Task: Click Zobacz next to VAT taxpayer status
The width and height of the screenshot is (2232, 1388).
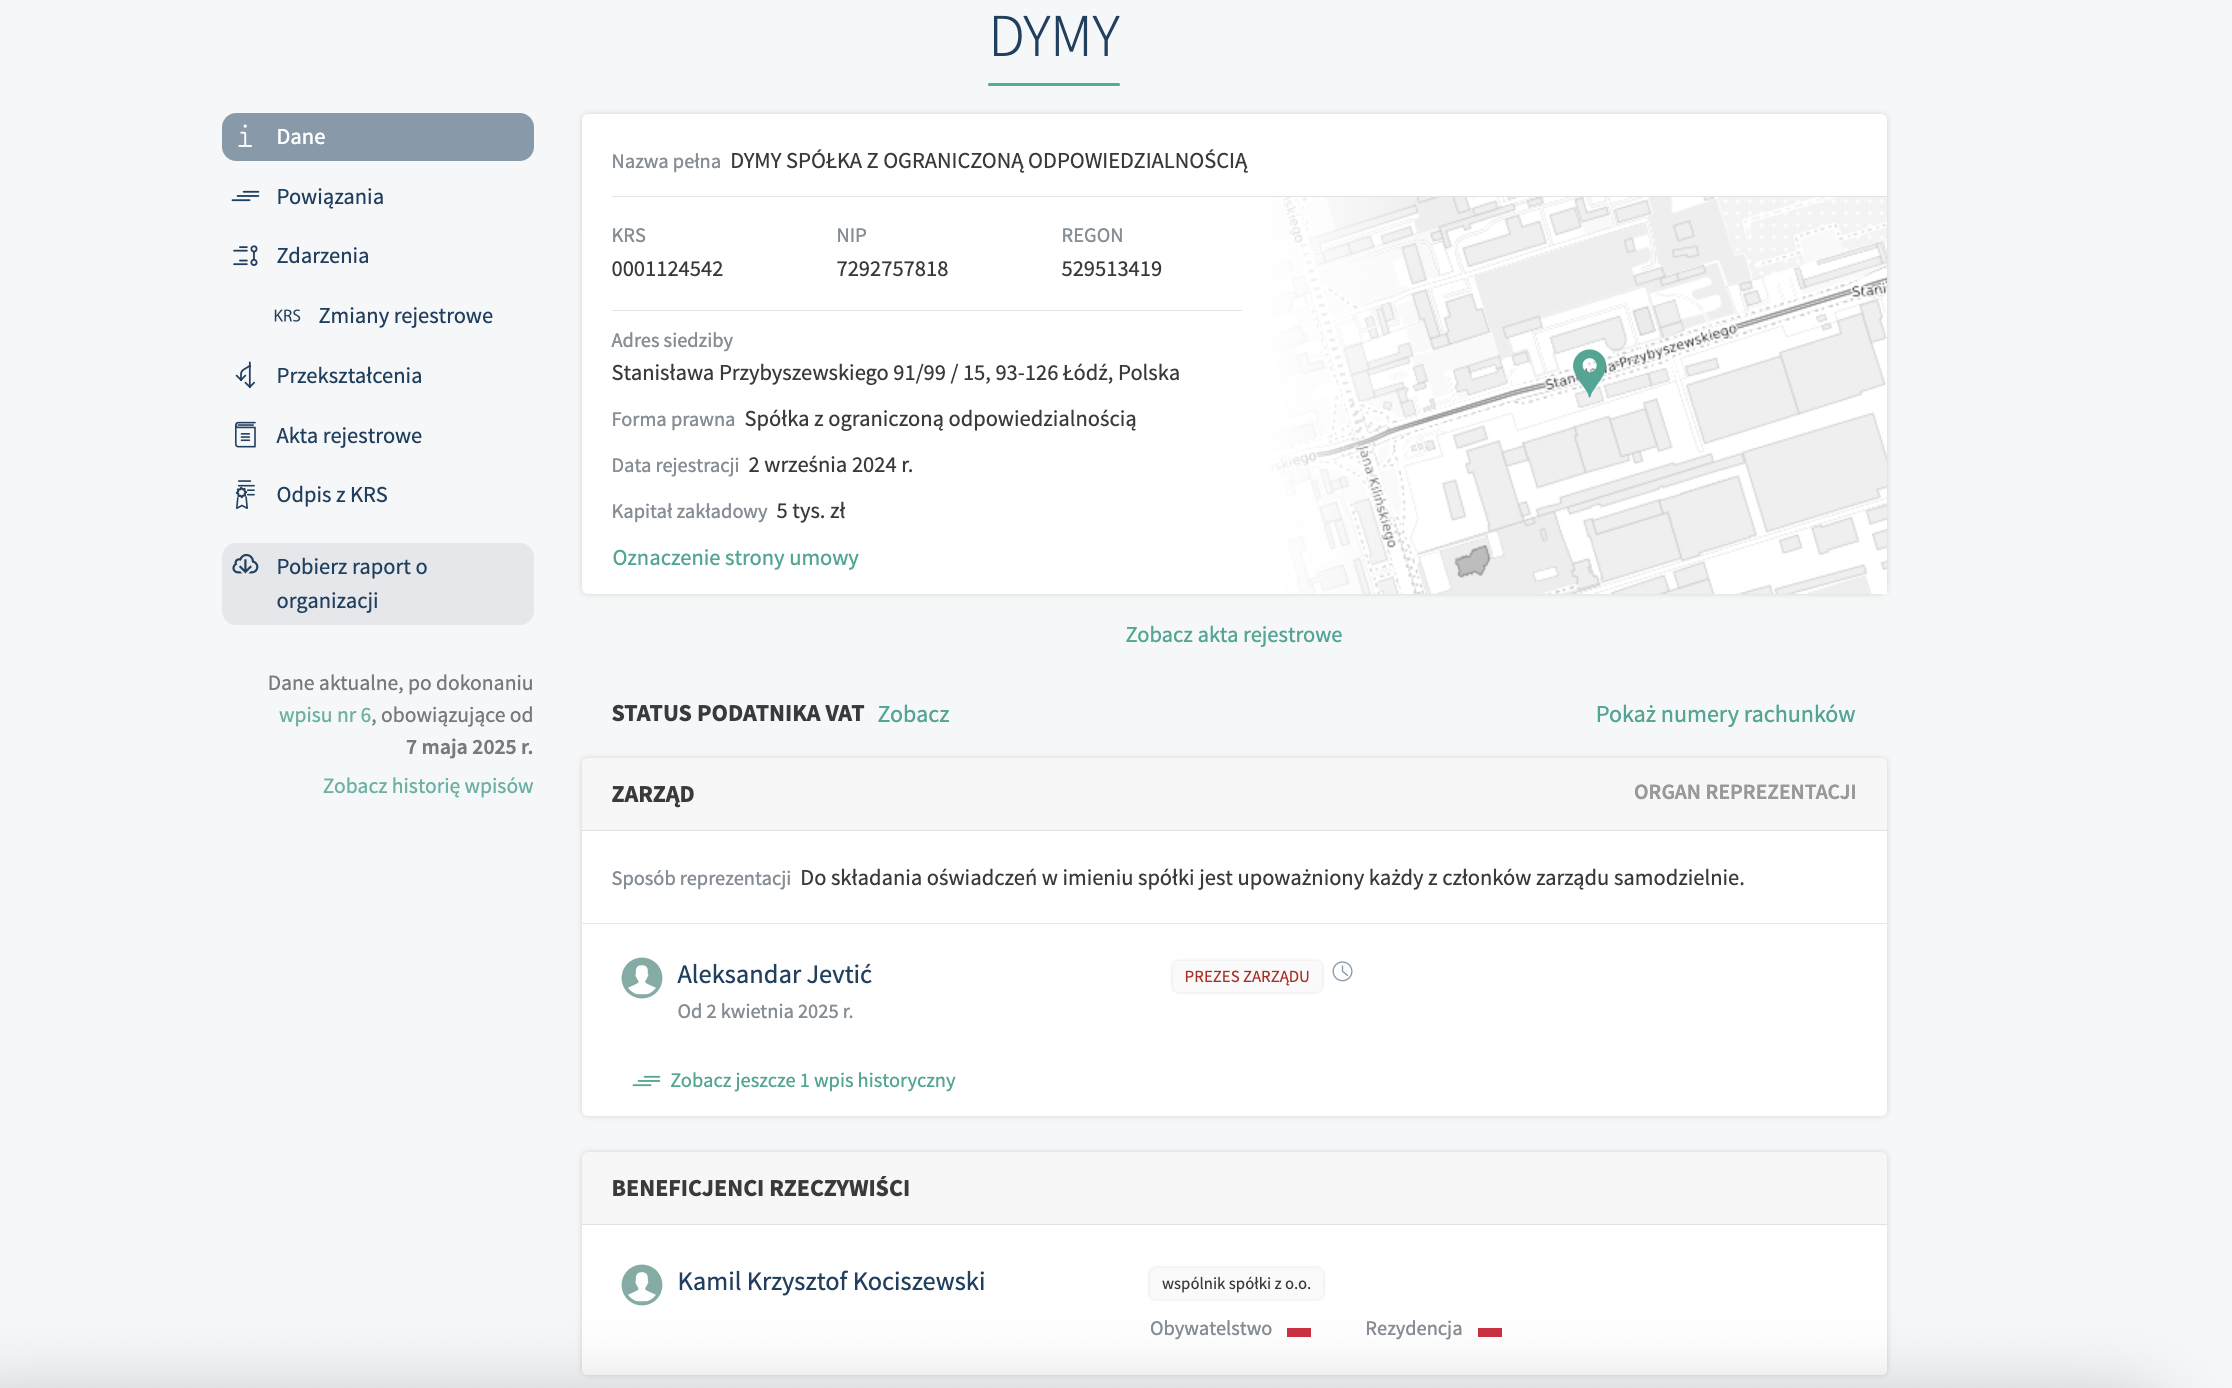Action: click(913, 714)
